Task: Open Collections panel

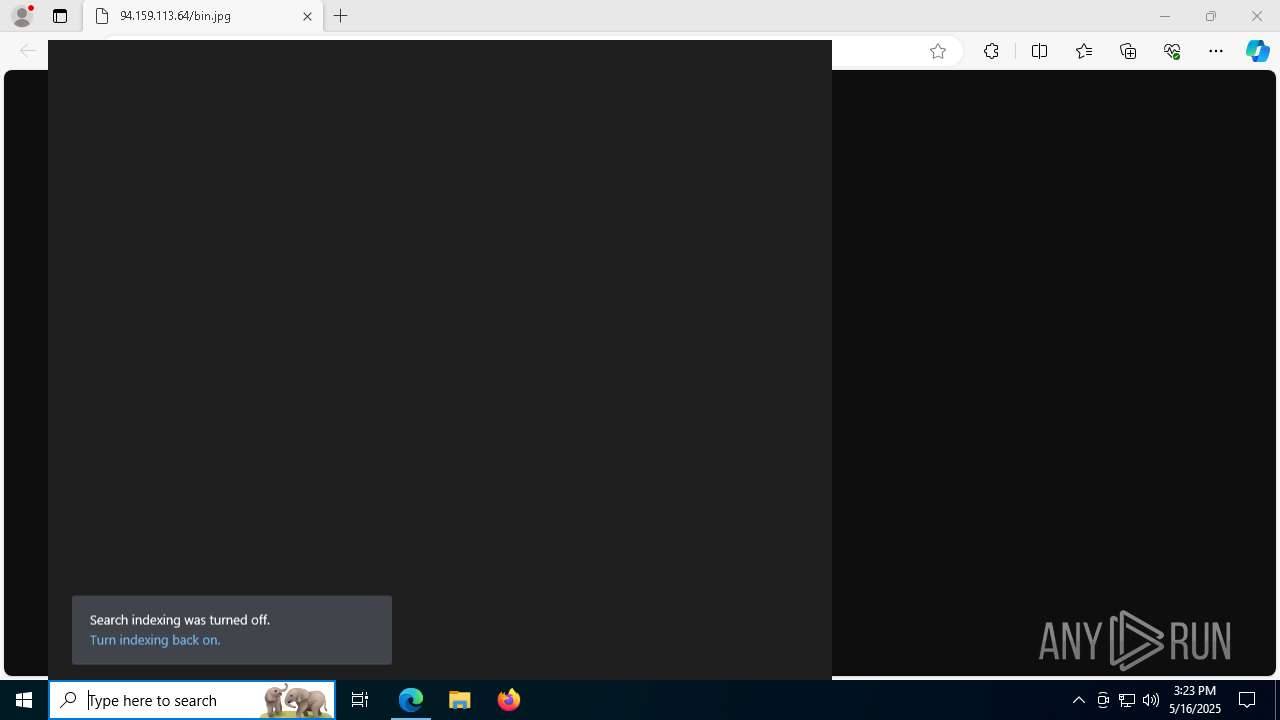Action: [1128, 51]
